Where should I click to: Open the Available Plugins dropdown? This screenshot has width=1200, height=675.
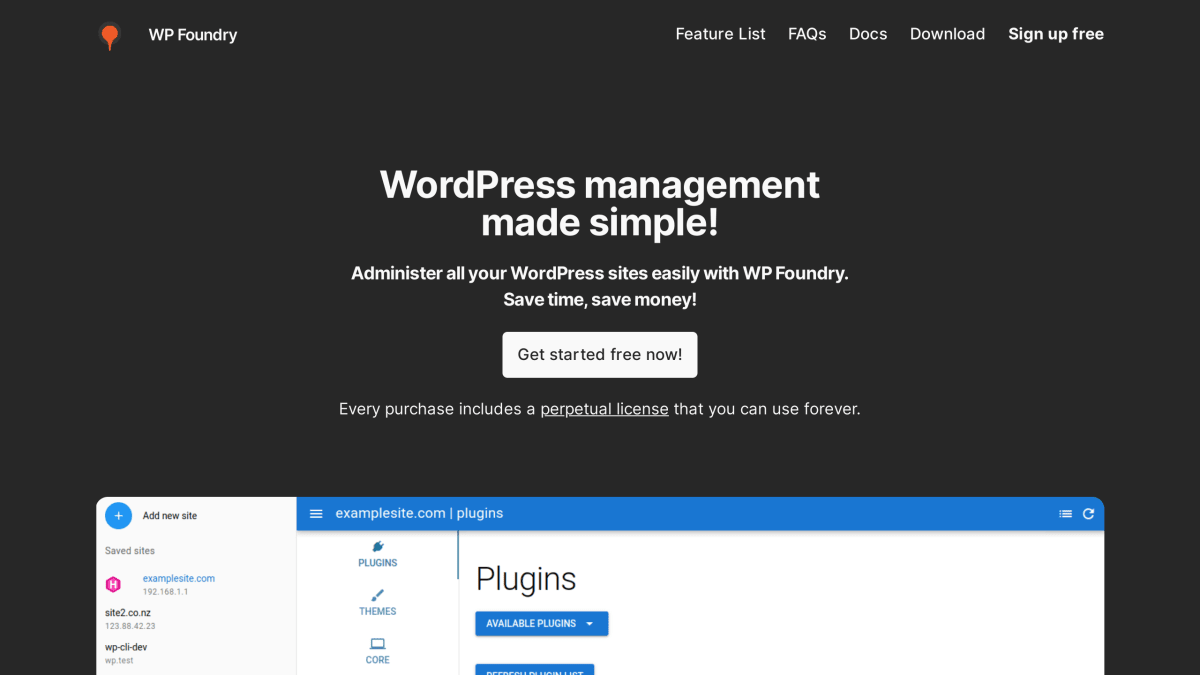click(x=541, y=624)
